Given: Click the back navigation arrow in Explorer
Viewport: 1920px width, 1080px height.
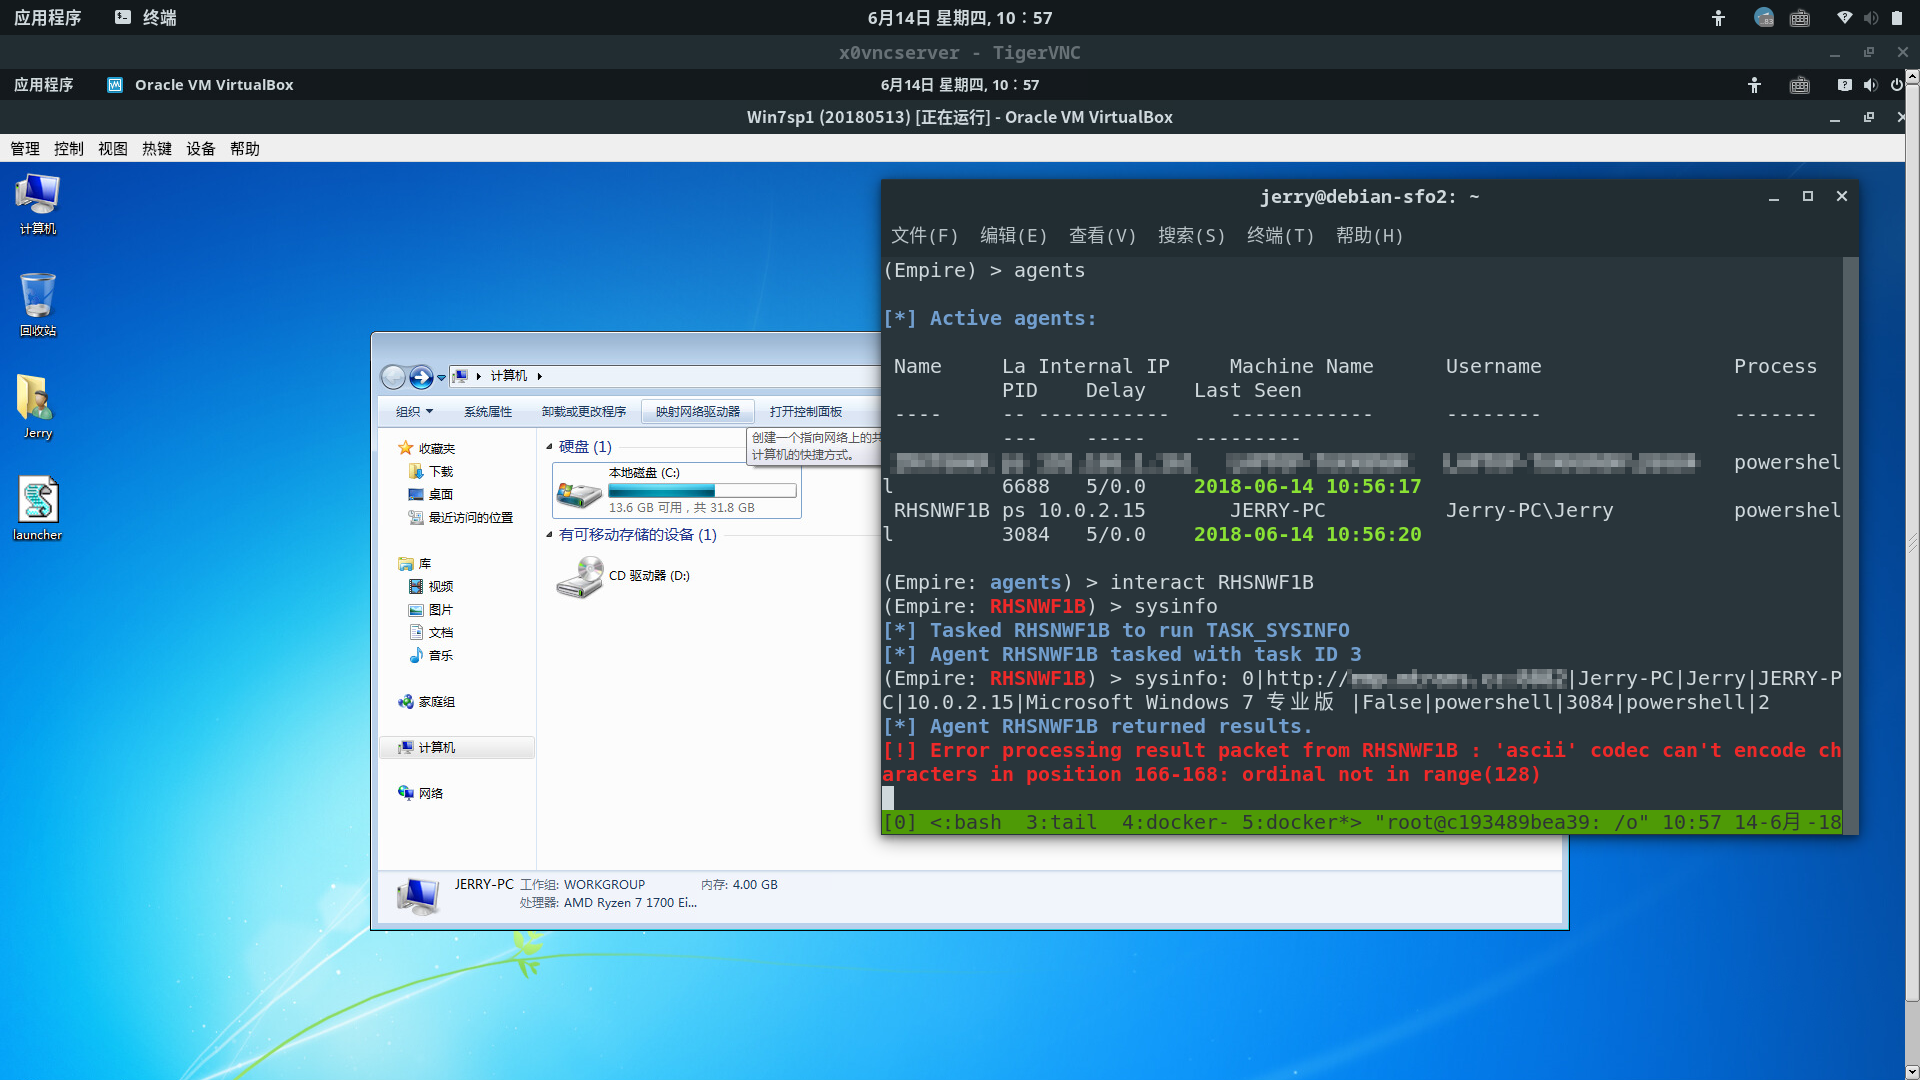Looking at the screenshot, I should pos(394,377).
